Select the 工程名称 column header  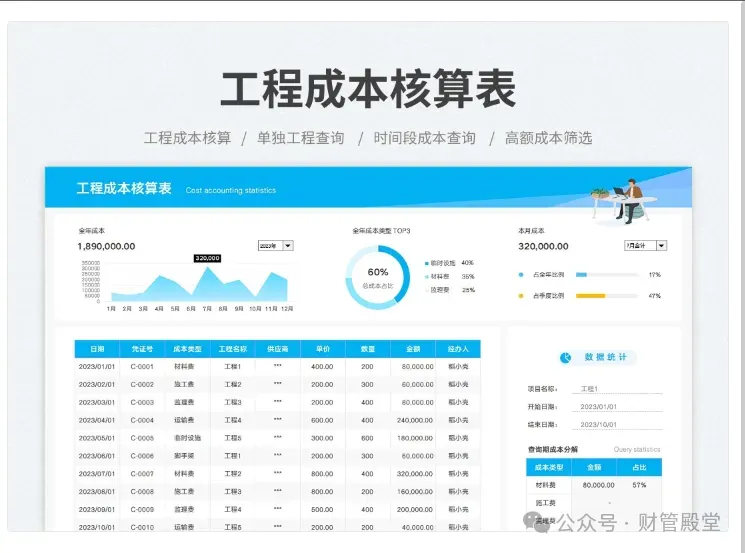tap(233, 349)
